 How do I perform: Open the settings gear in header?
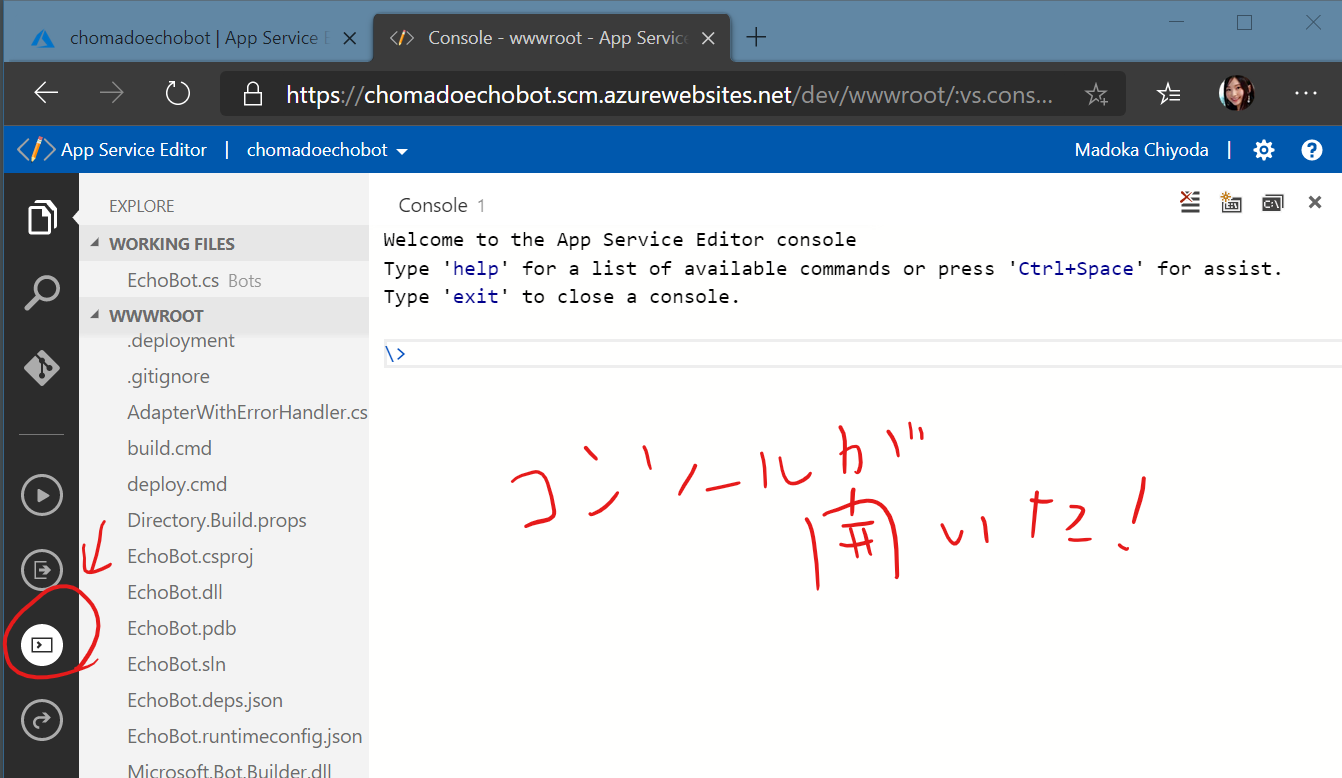coord(1264,150)
